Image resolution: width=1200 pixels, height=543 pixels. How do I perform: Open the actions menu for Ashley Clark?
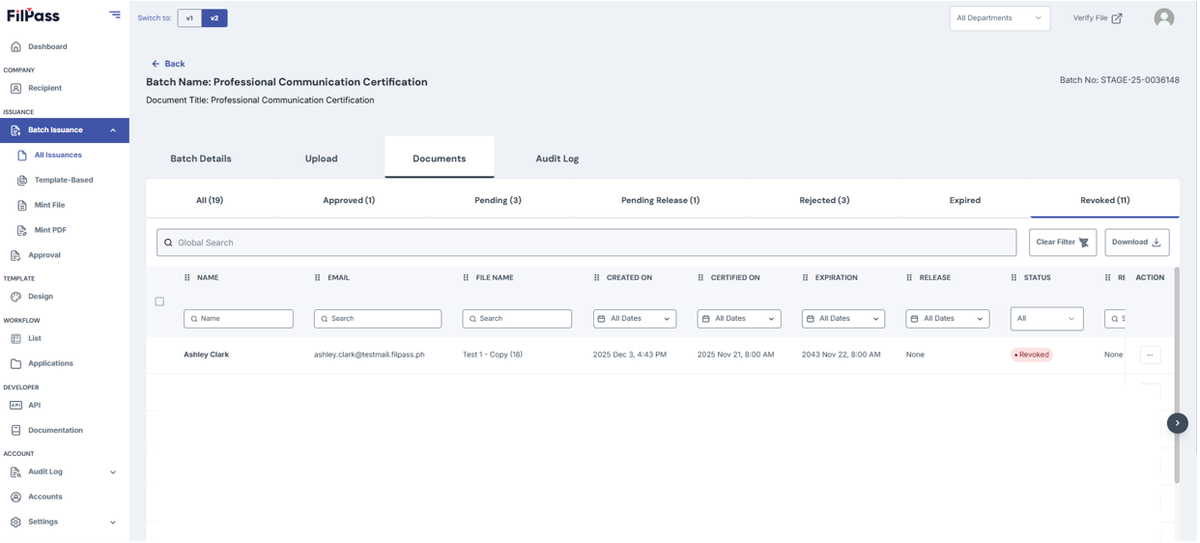(x=1150, y=355)
